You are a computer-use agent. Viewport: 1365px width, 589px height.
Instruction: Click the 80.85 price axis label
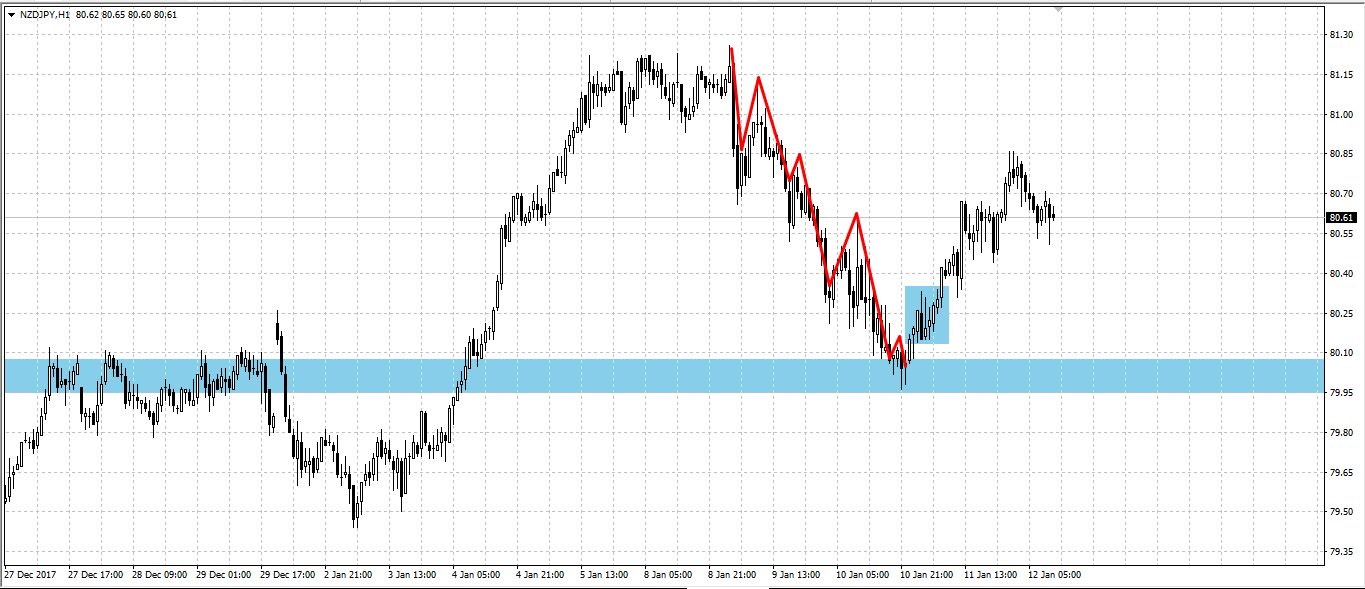point(1341,154)
